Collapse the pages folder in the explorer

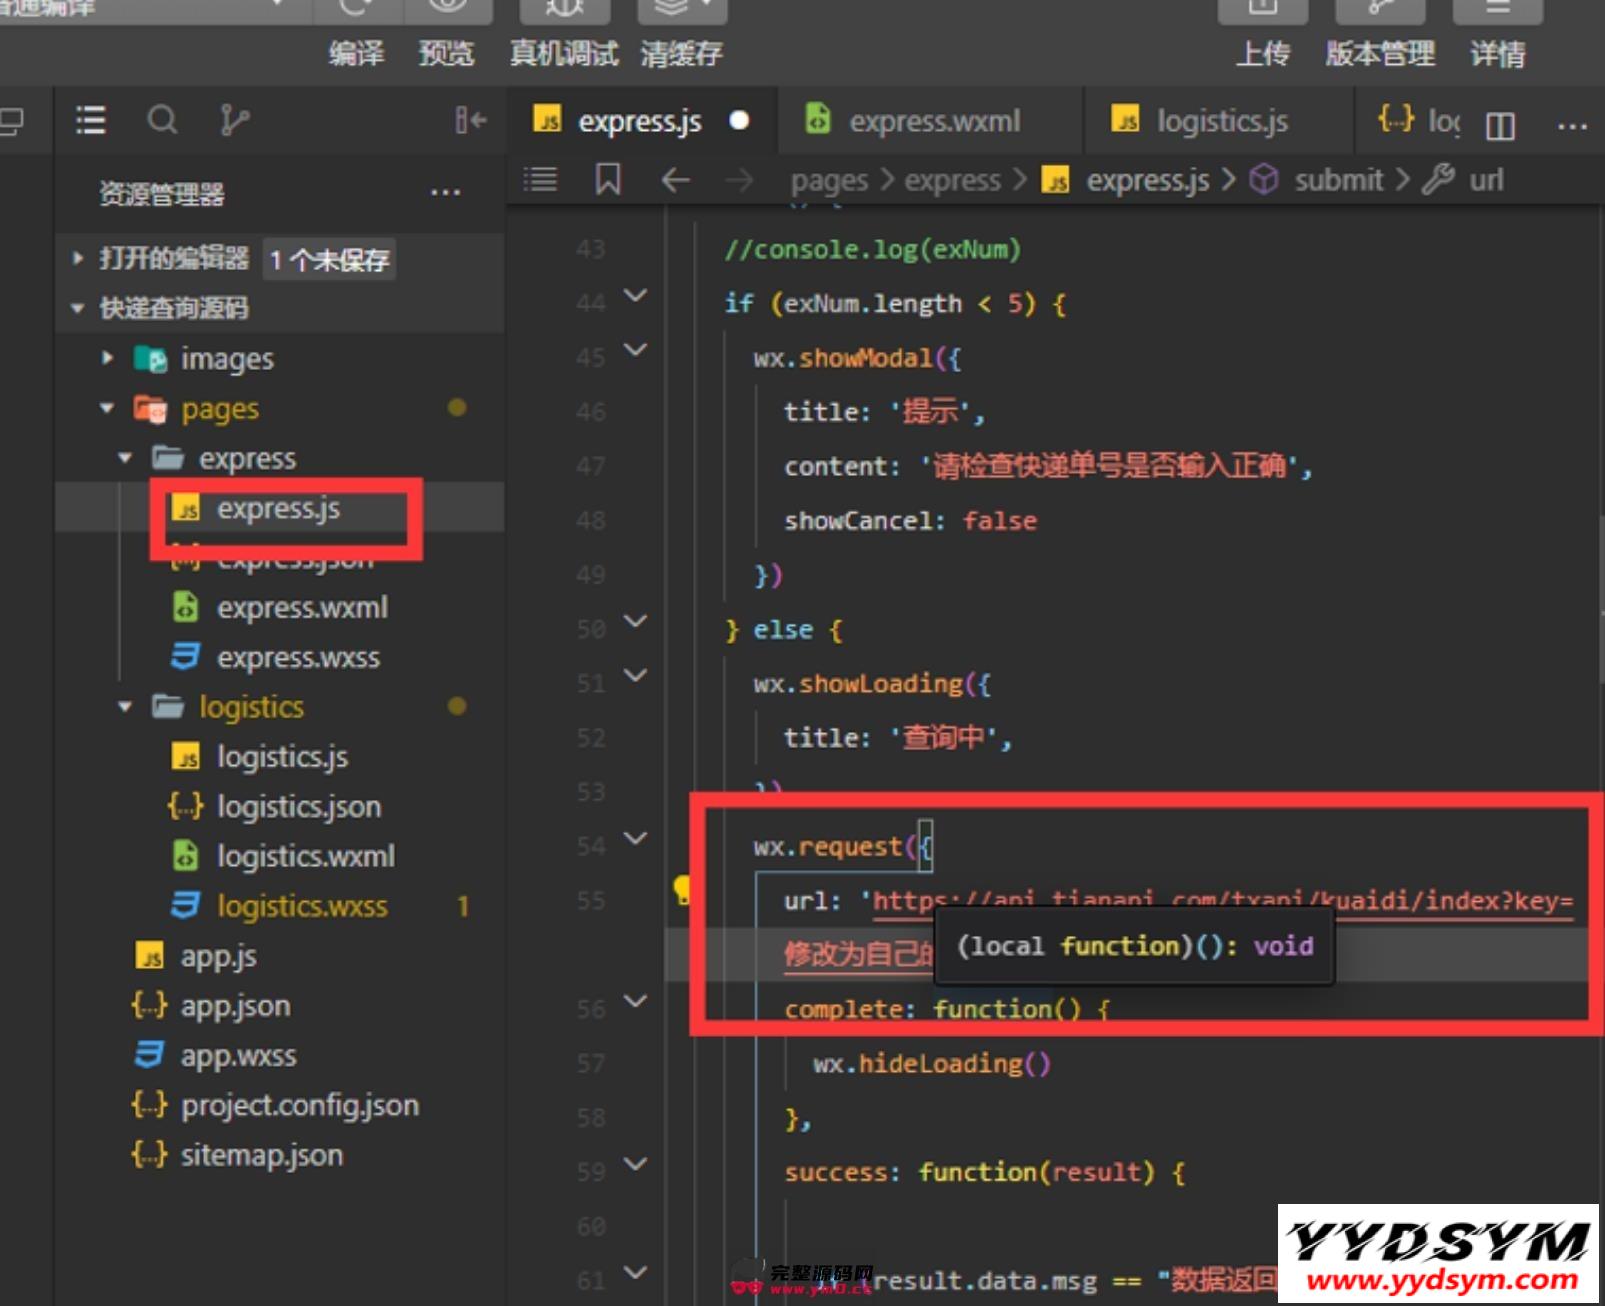click(106, 408)
